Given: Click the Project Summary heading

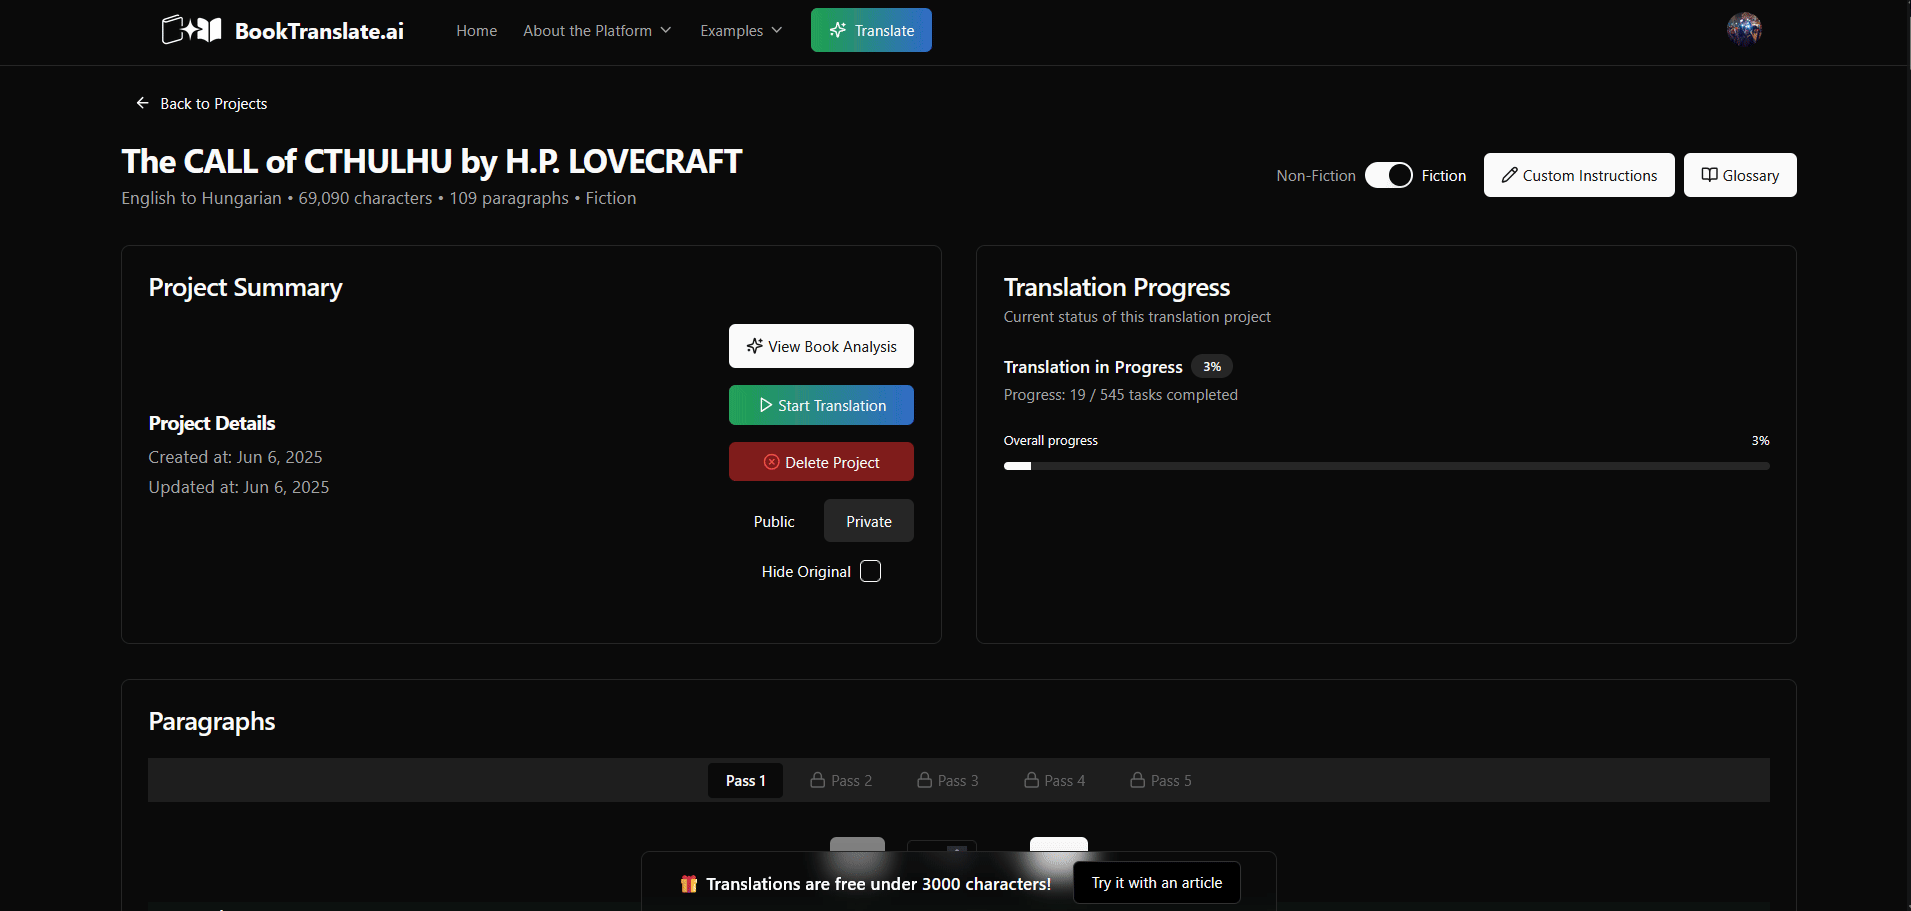Looking at the screenshot, I should (x=245, y=287).
